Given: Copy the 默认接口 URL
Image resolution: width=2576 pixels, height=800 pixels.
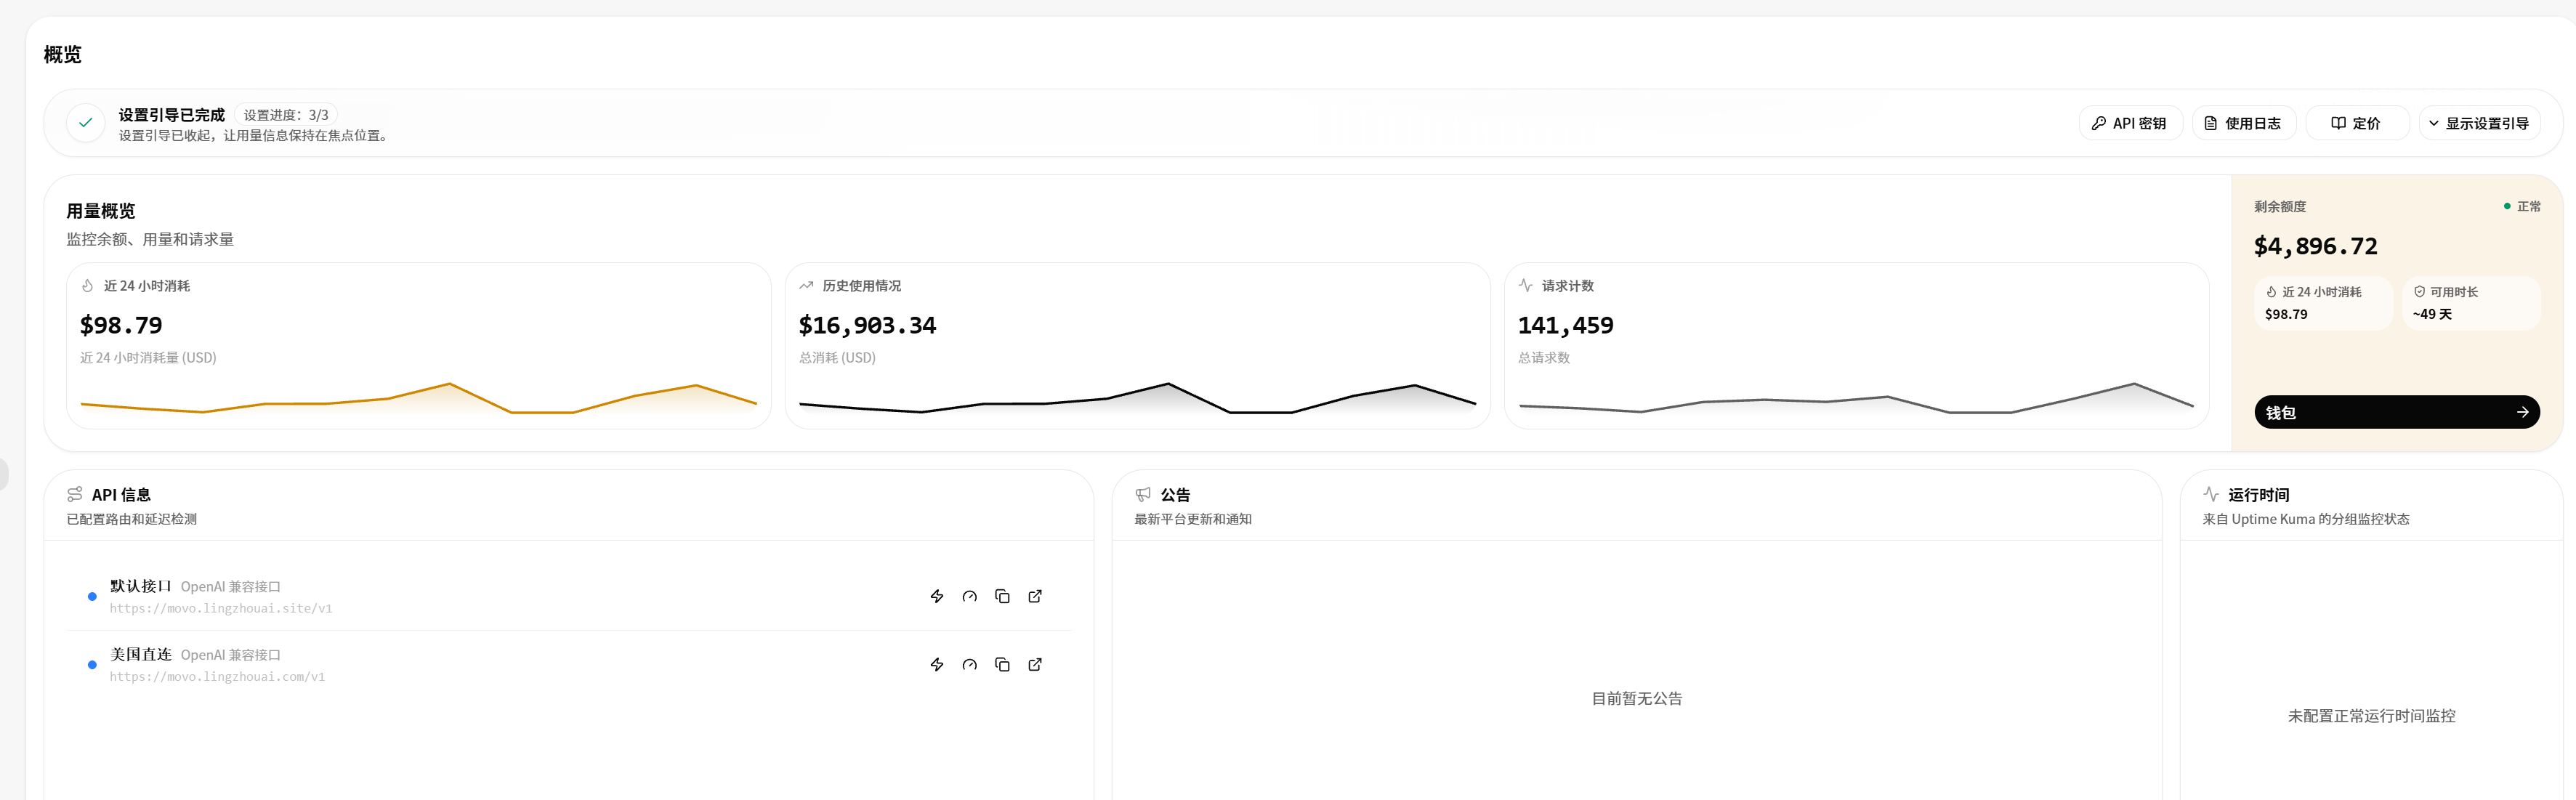Looking at the screenshot, I should tap(1002, 596).
